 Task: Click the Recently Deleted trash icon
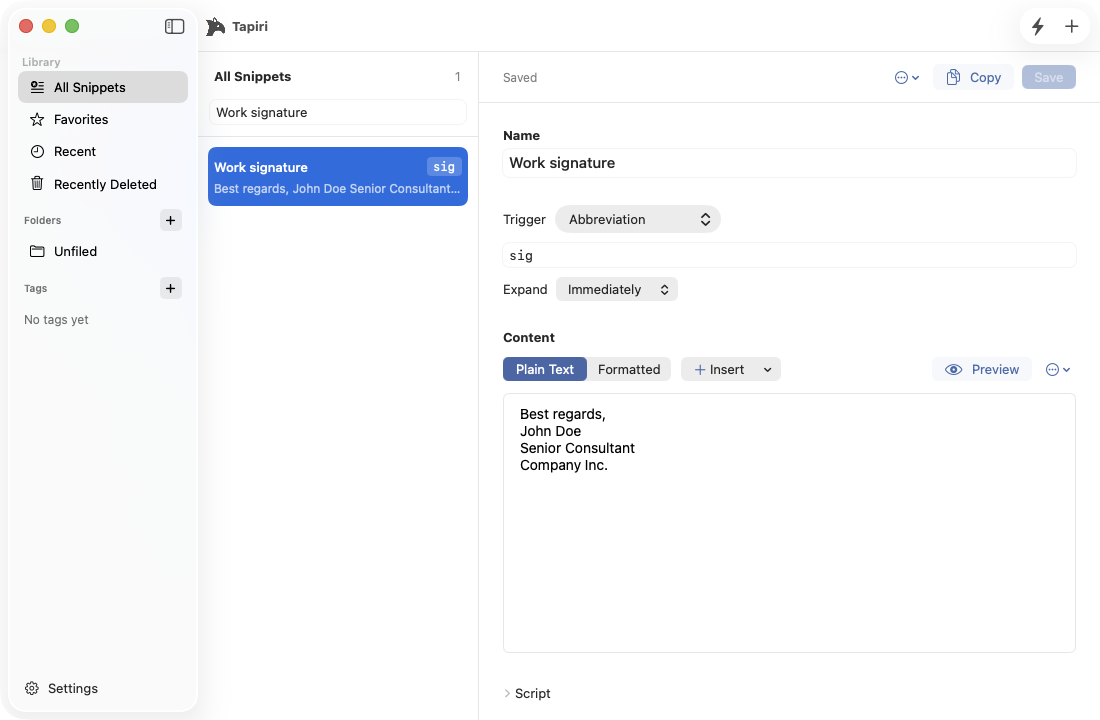coord(37,184)
